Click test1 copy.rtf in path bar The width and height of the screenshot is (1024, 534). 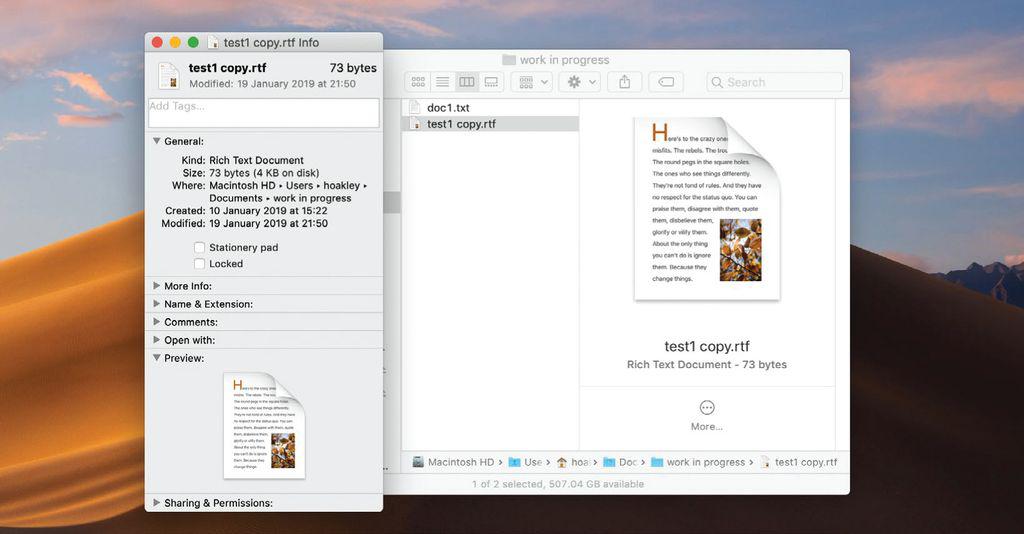click(x=798, y=462)
